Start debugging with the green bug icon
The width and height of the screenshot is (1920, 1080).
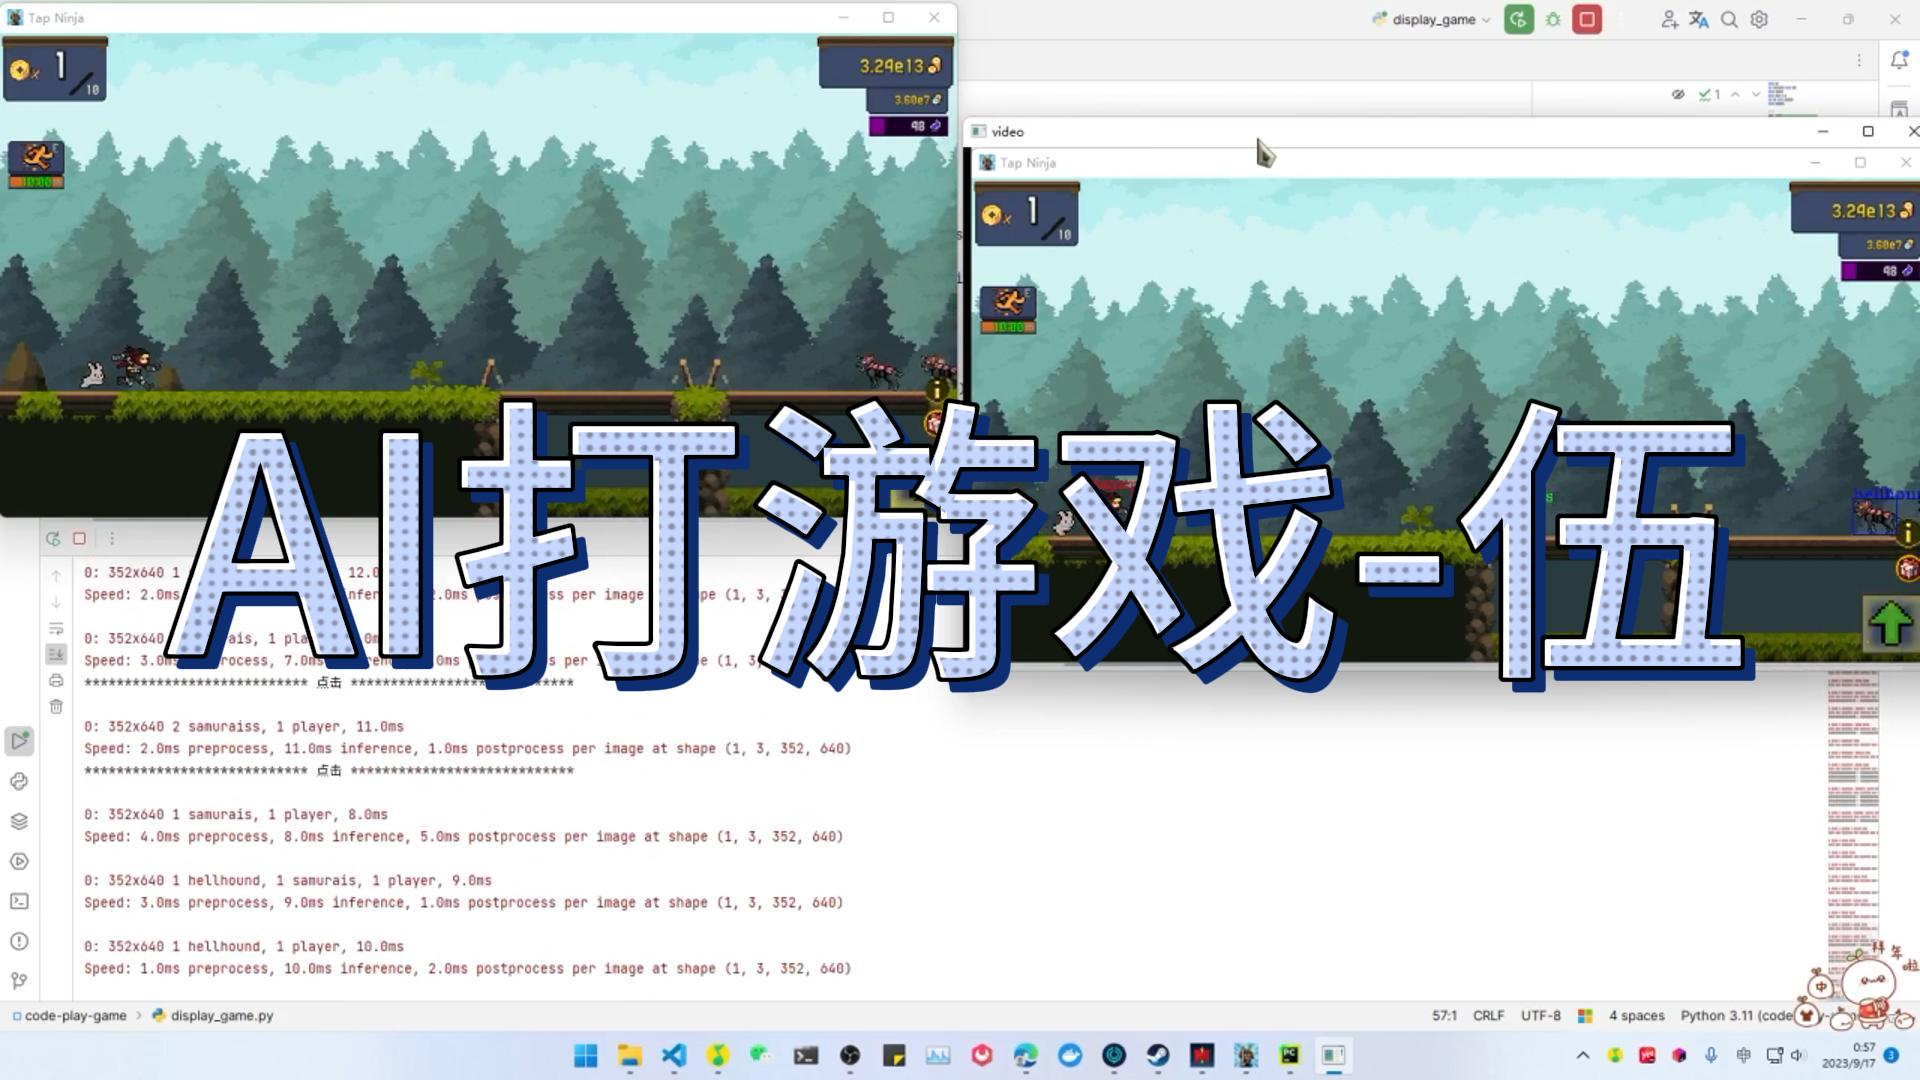[1553, 19]
